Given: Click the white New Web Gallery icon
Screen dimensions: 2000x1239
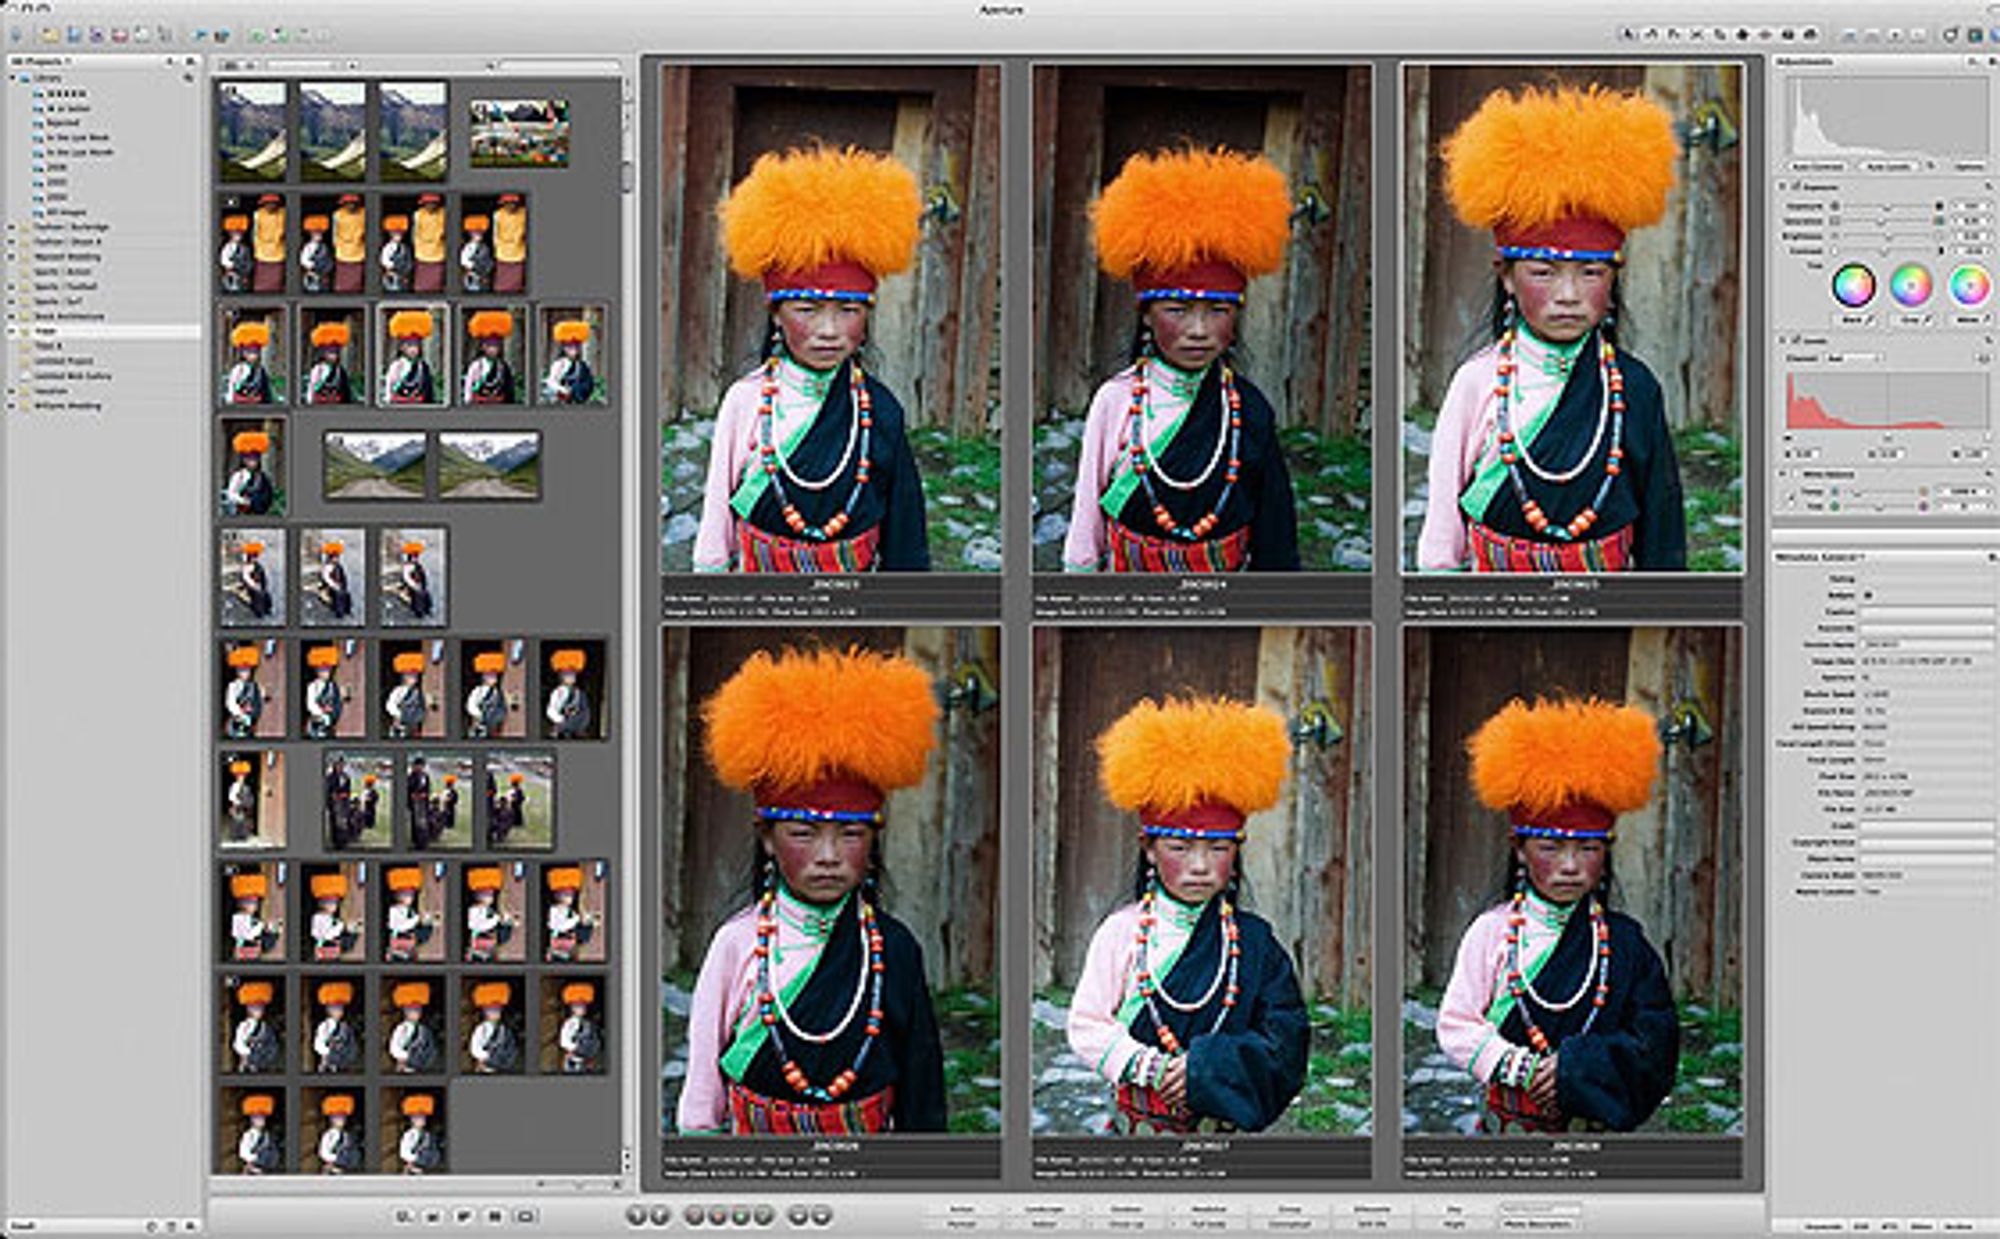Looking at the screenshot, I should click(142, 35).
